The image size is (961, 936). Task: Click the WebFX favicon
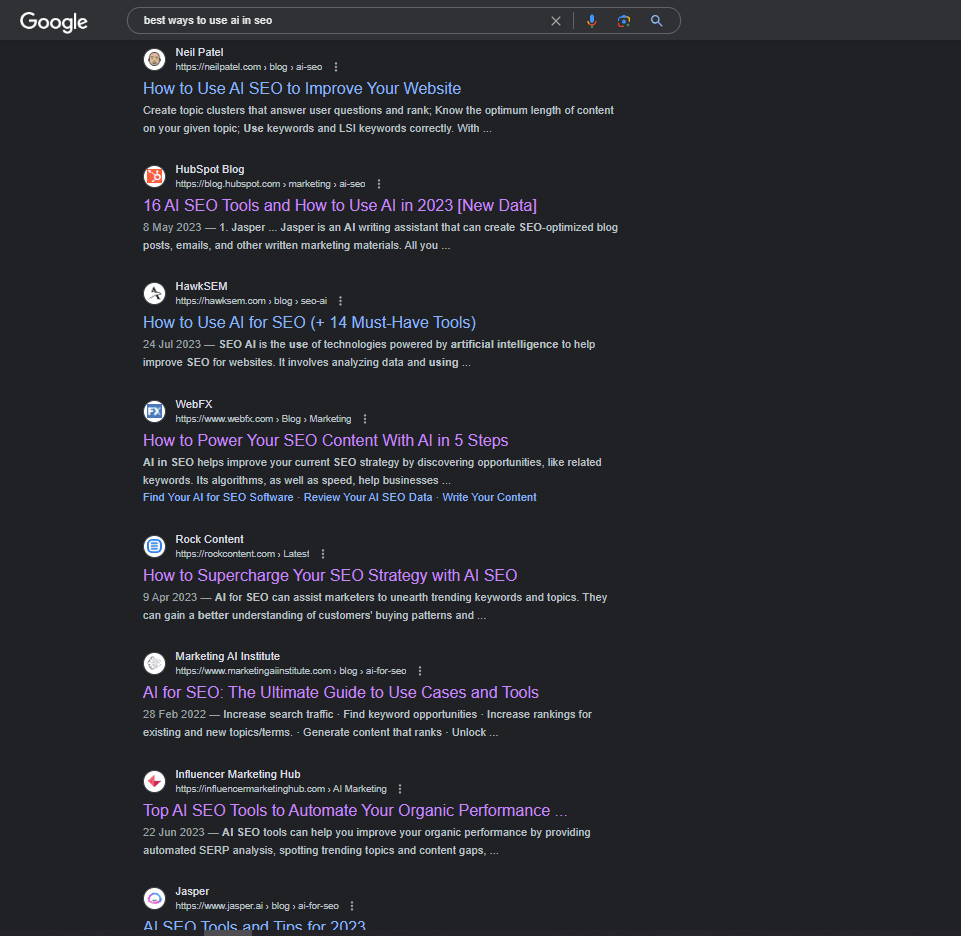(x=154, y=411)
